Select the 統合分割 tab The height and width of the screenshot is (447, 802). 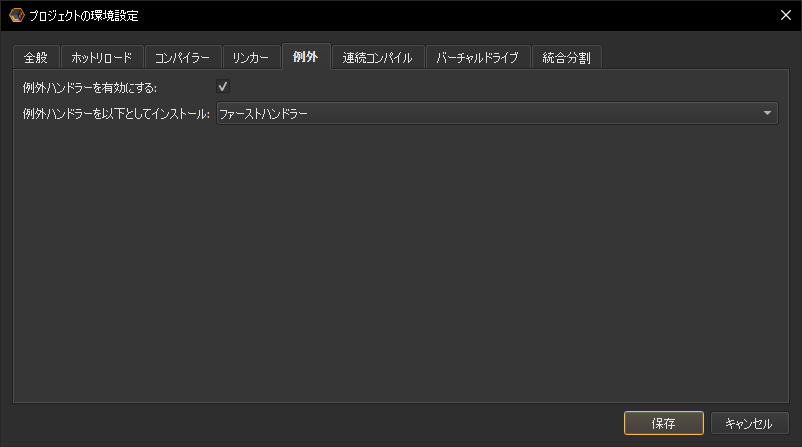566,57
